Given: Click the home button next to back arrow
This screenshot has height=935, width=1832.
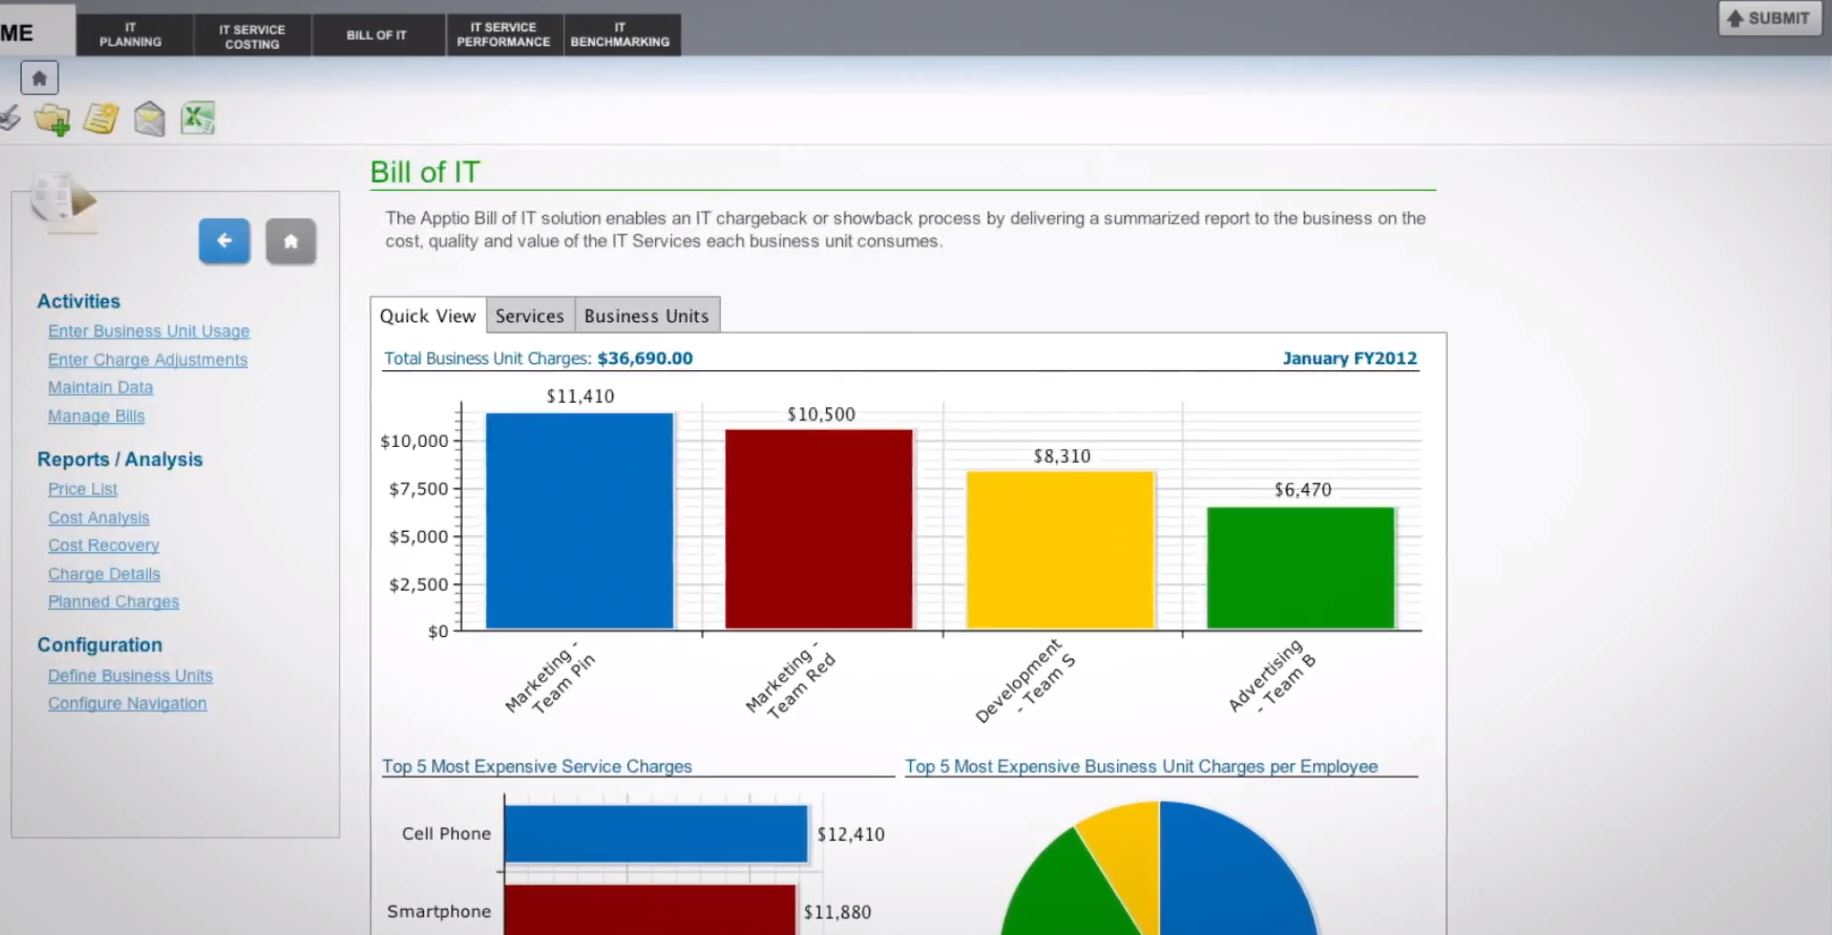Looking at the screenshot, I should 291,241.
